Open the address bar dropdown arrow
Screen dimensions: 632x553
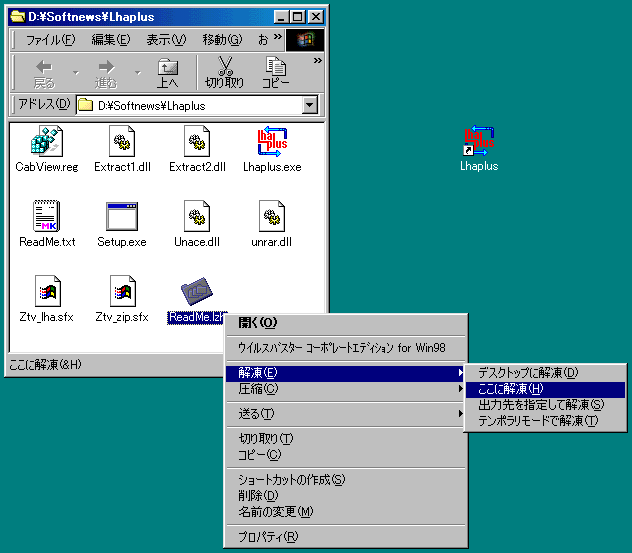coord(309,105)
